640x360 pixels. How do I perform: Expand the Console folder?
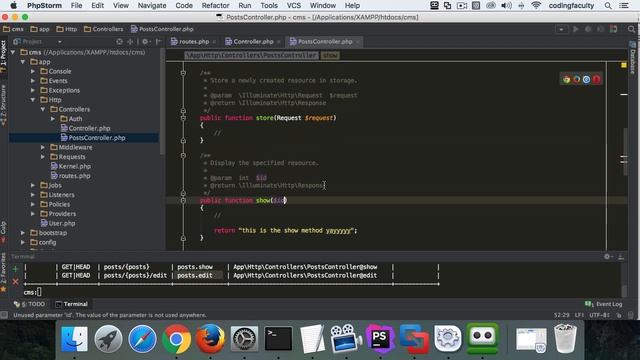click(33, 71)
